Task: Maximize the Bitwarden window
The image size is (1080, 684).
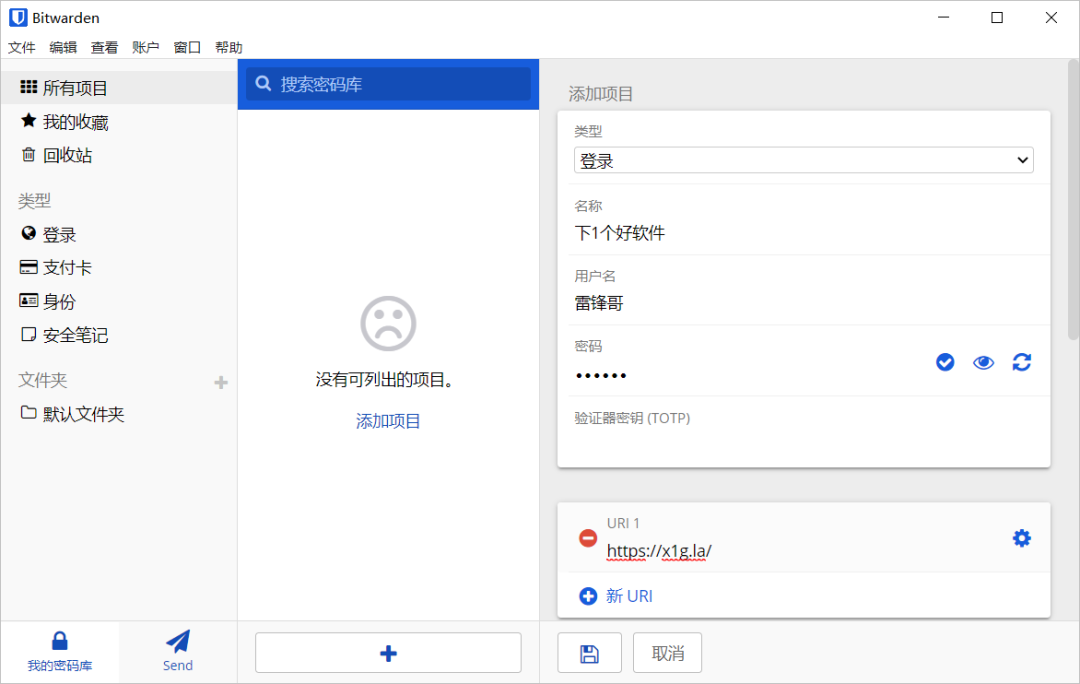Action: 997,17
